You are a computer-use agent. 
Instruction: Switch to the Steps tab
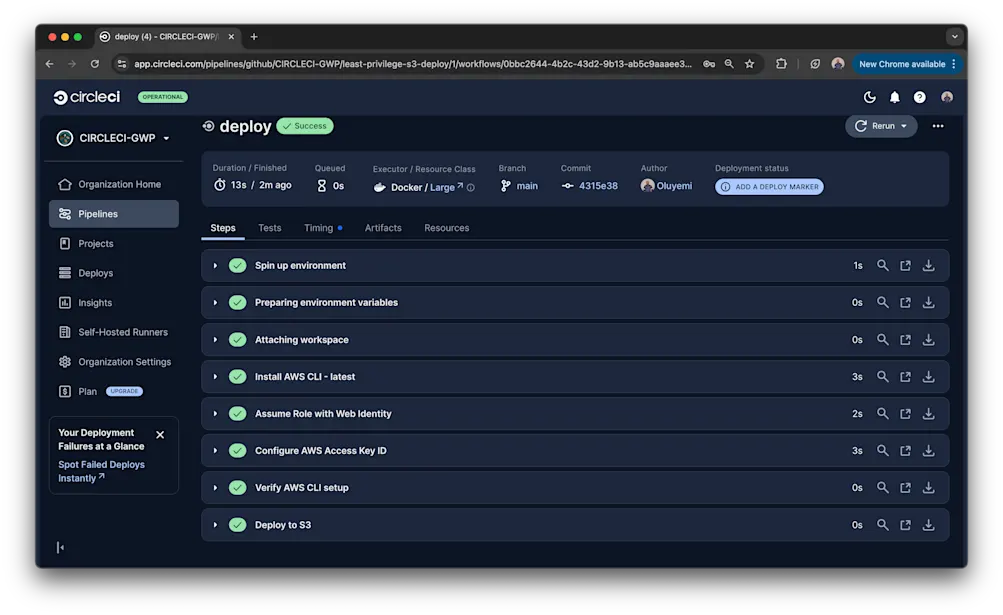click(223, 228)
